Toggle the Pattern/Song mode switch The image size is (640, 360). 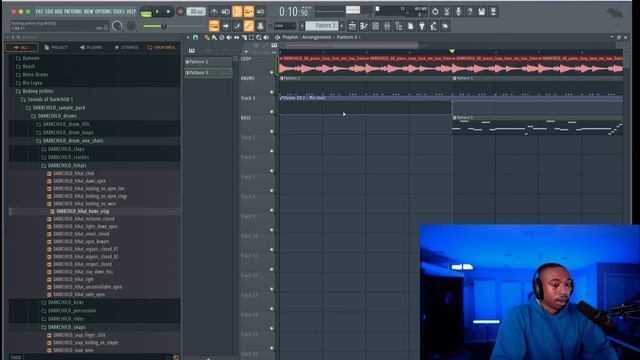point(146,13)
